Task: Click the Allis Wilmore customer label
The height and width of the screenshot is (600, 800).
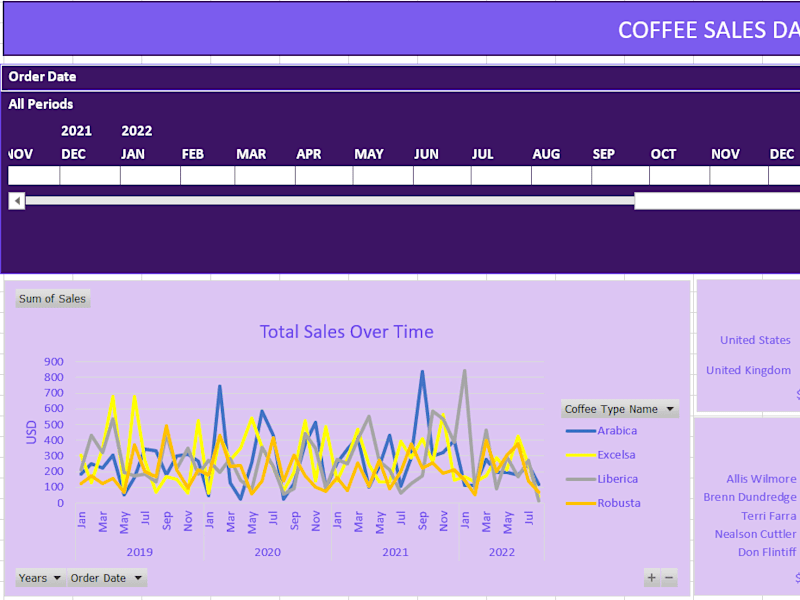Action: 761,479
